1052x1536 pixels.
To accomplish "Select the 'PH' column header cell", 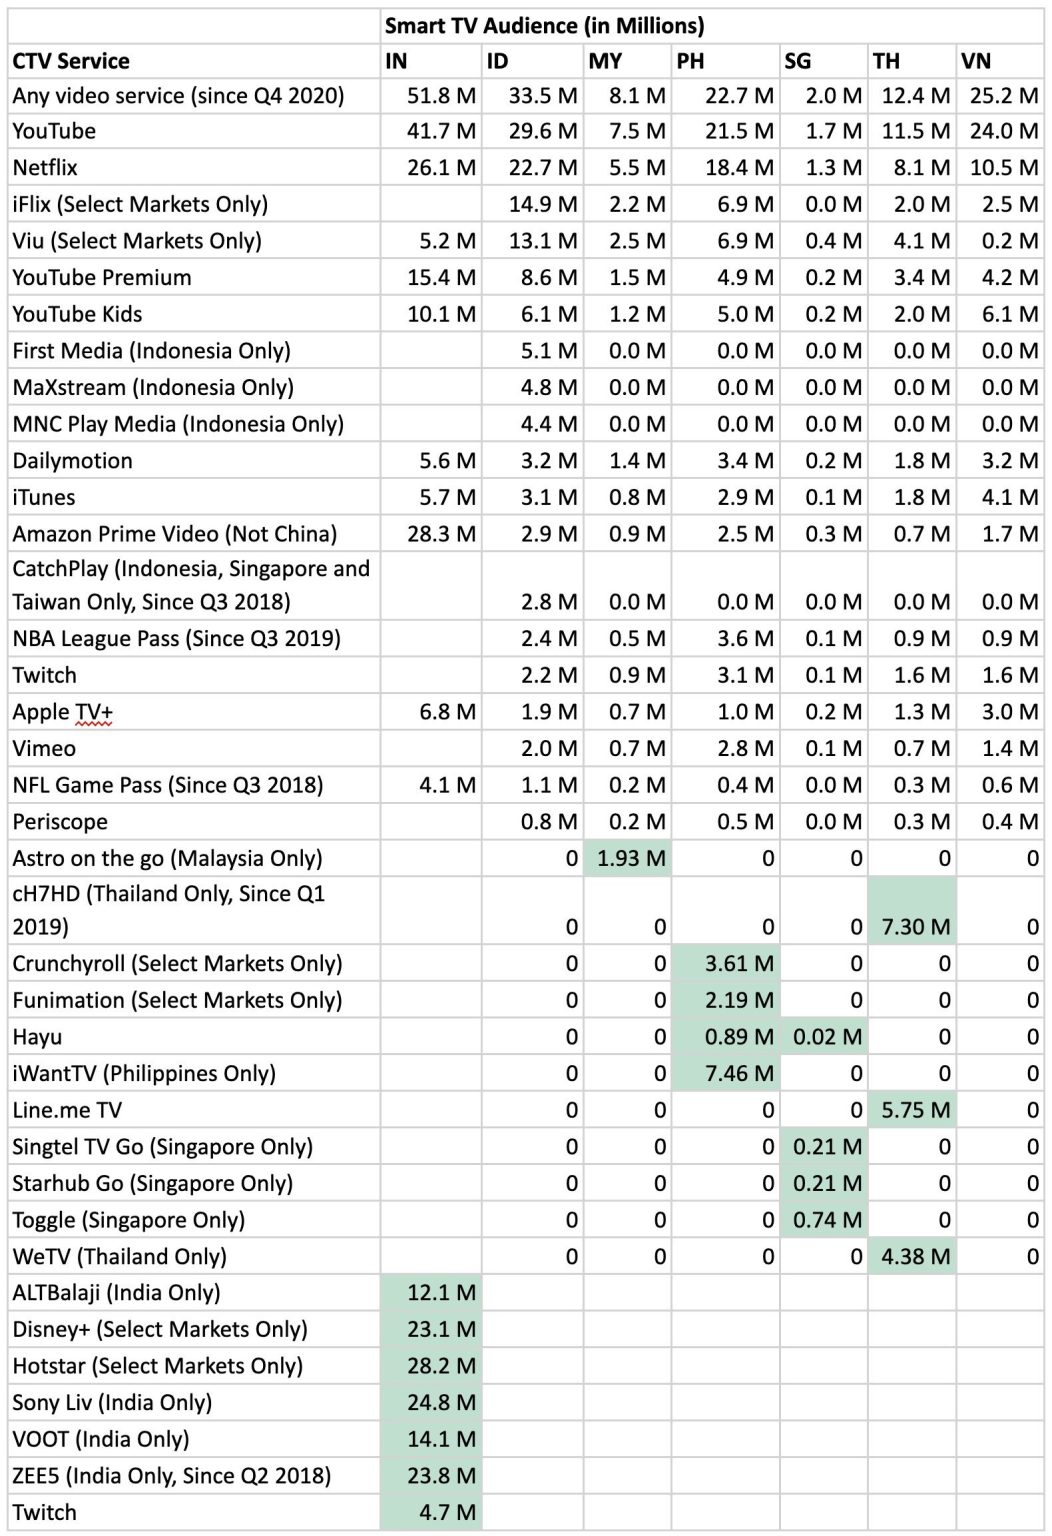I will [725, 61].
